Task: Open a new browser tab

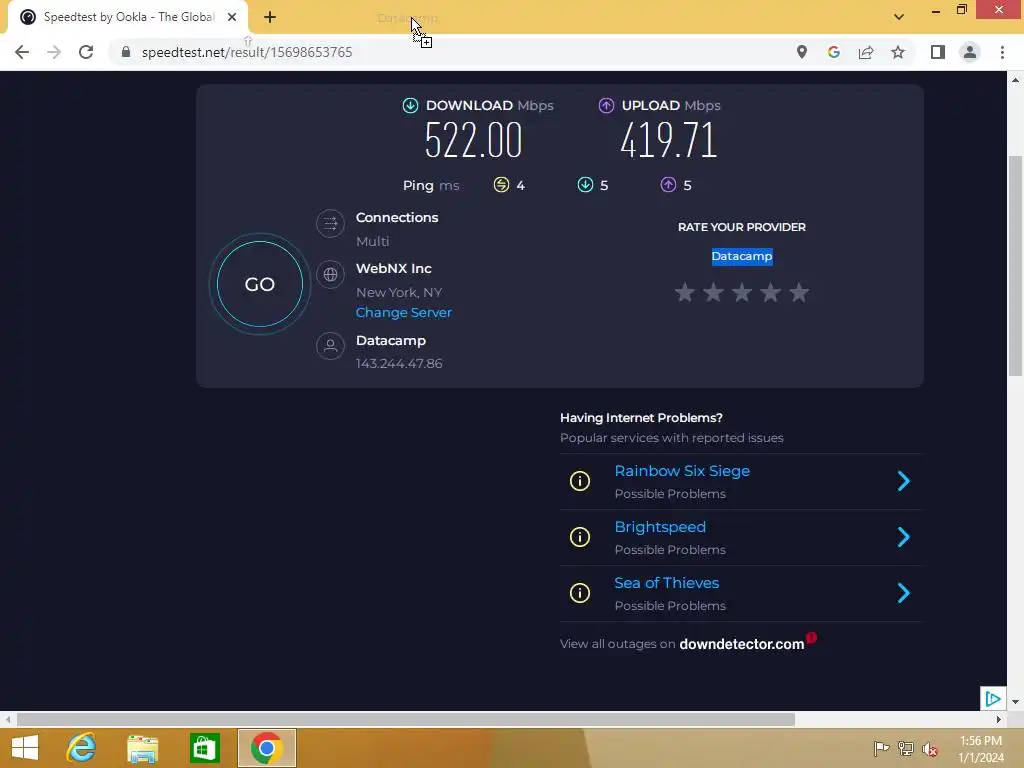Action: coord(270,17)
